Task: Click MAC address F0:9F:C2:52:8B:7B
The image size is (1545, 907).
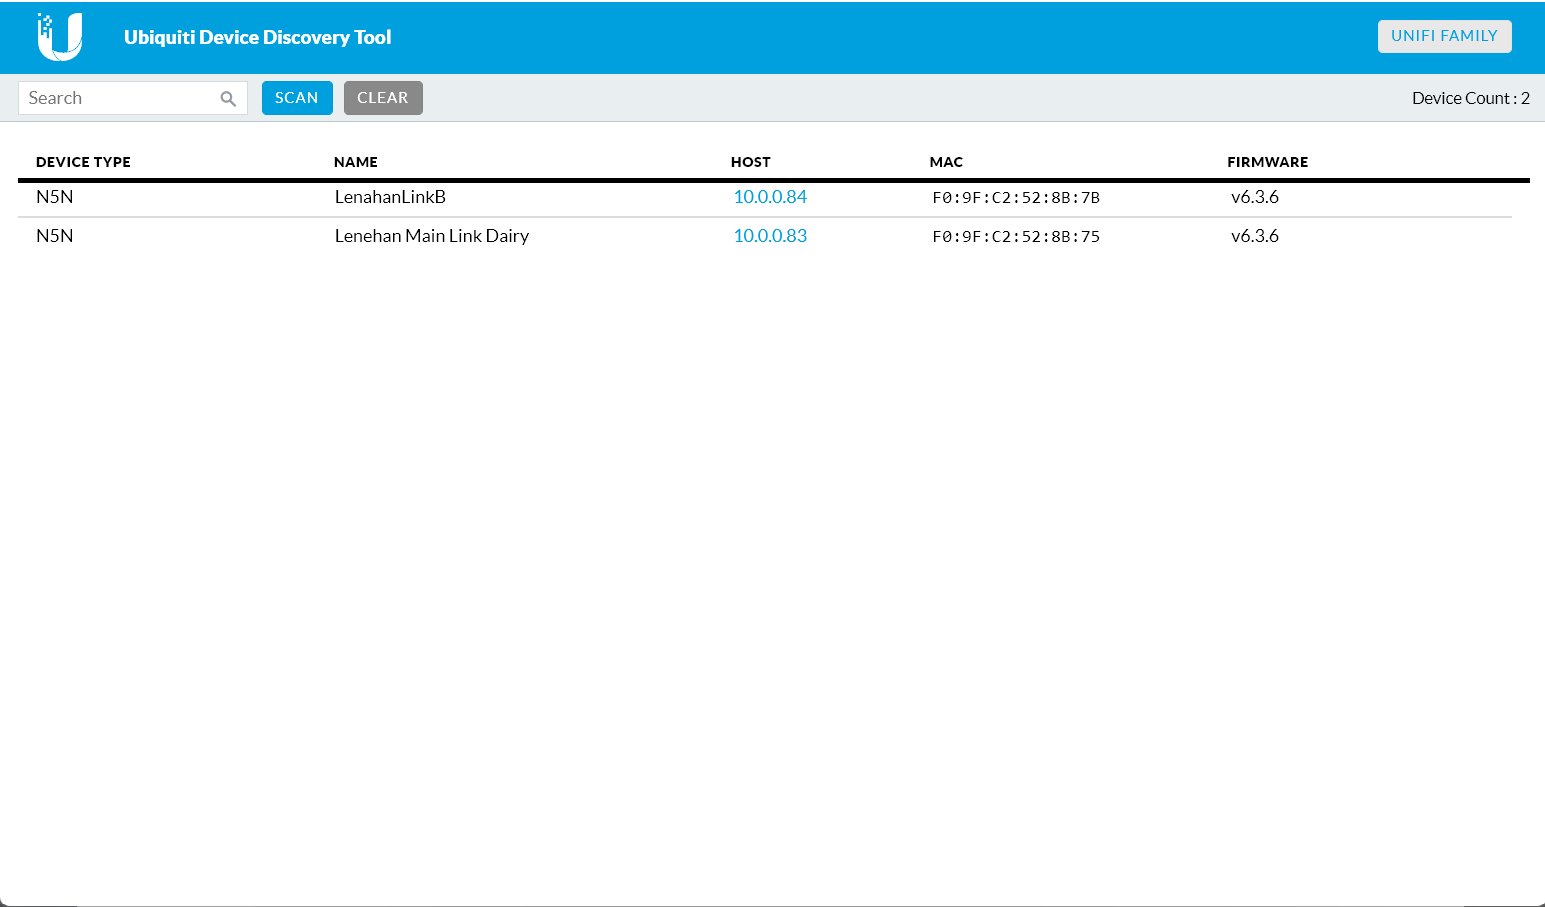Action: click(x=1015, y=198)
